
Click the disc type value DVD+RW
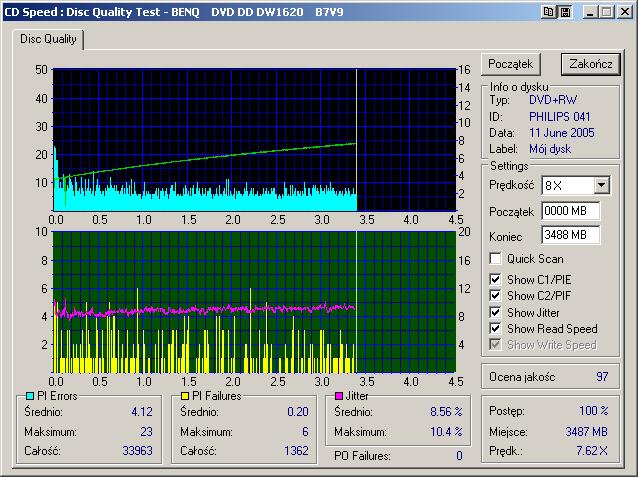[x=553, y=100]
